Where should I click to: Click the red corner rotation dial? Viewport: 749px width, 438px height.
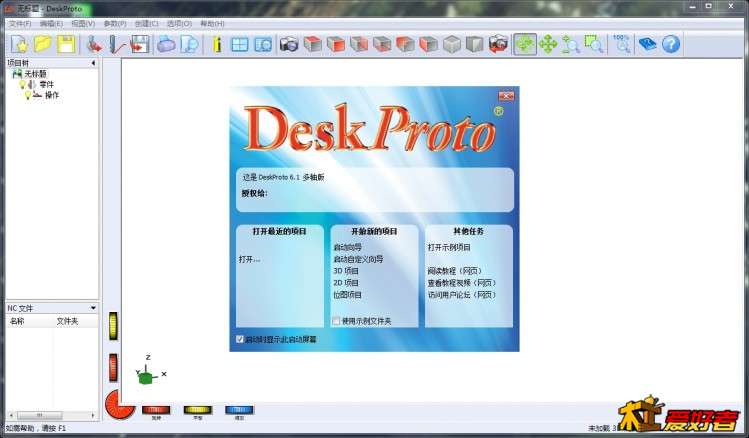coord(117,405)
